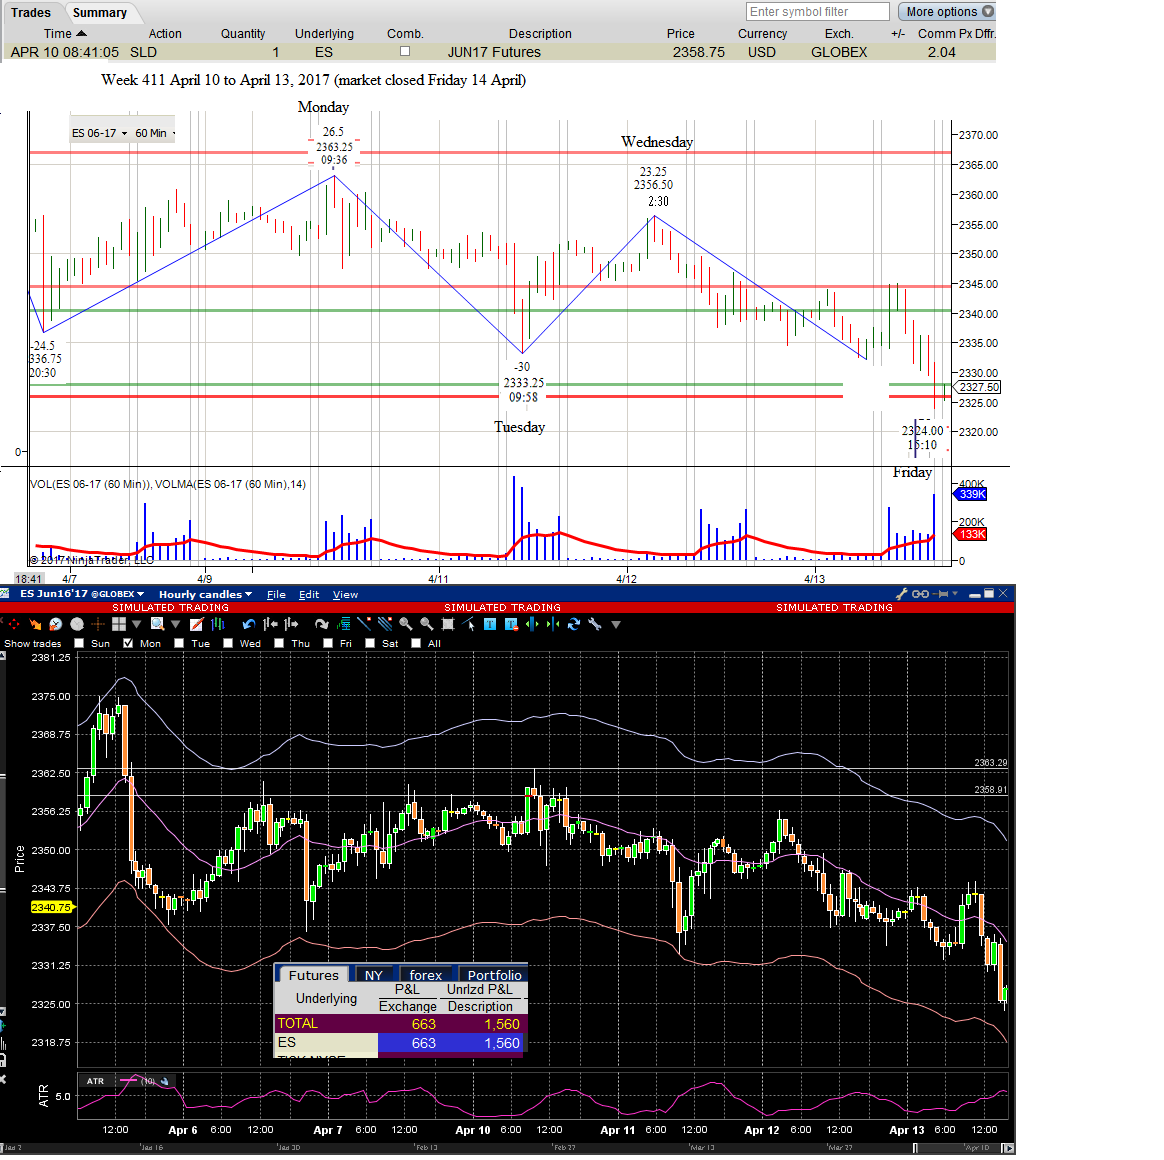1164x1160 pixels.
Task: Click the remove text T icon
Action: 511,624
